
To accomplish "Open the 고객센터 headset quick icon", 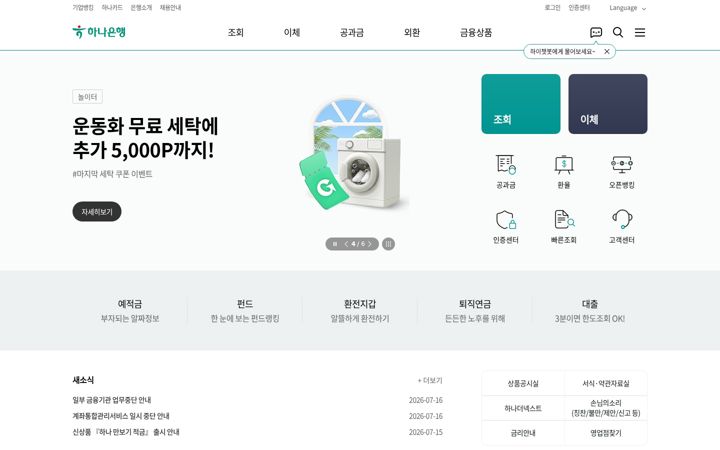I will 622,227.
